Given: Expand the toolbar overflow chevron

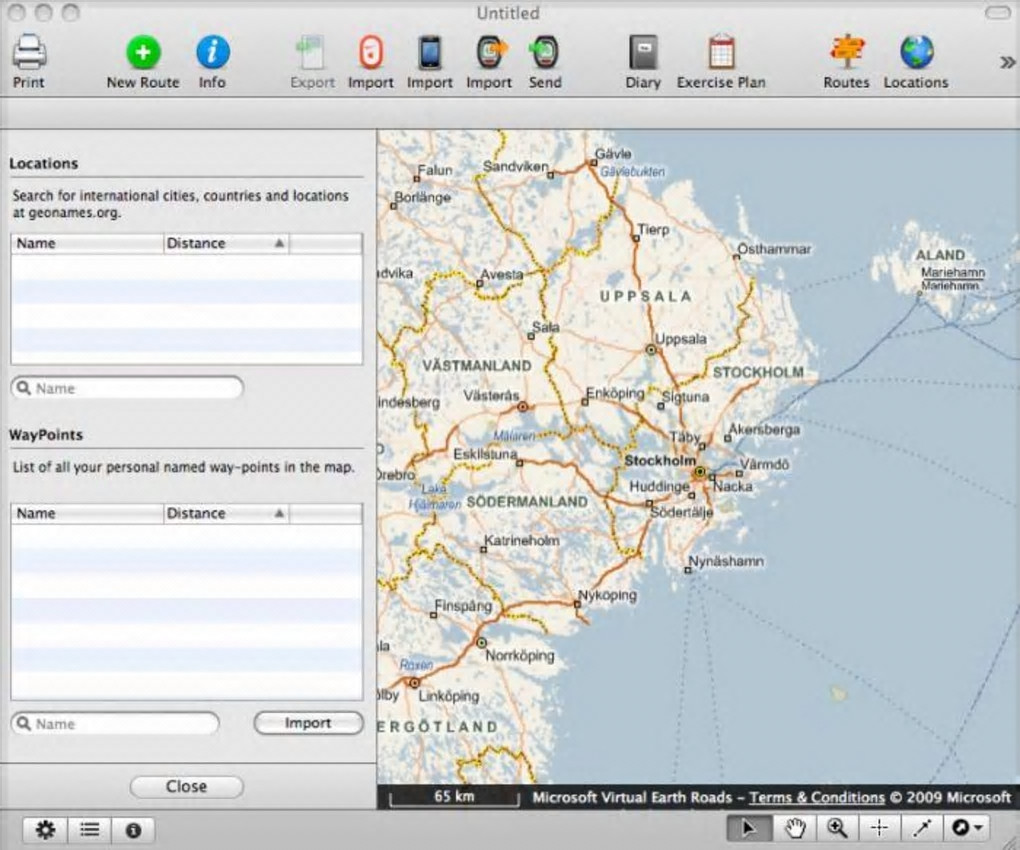Looking at the screenshot, I should [x=1007, y=62].
